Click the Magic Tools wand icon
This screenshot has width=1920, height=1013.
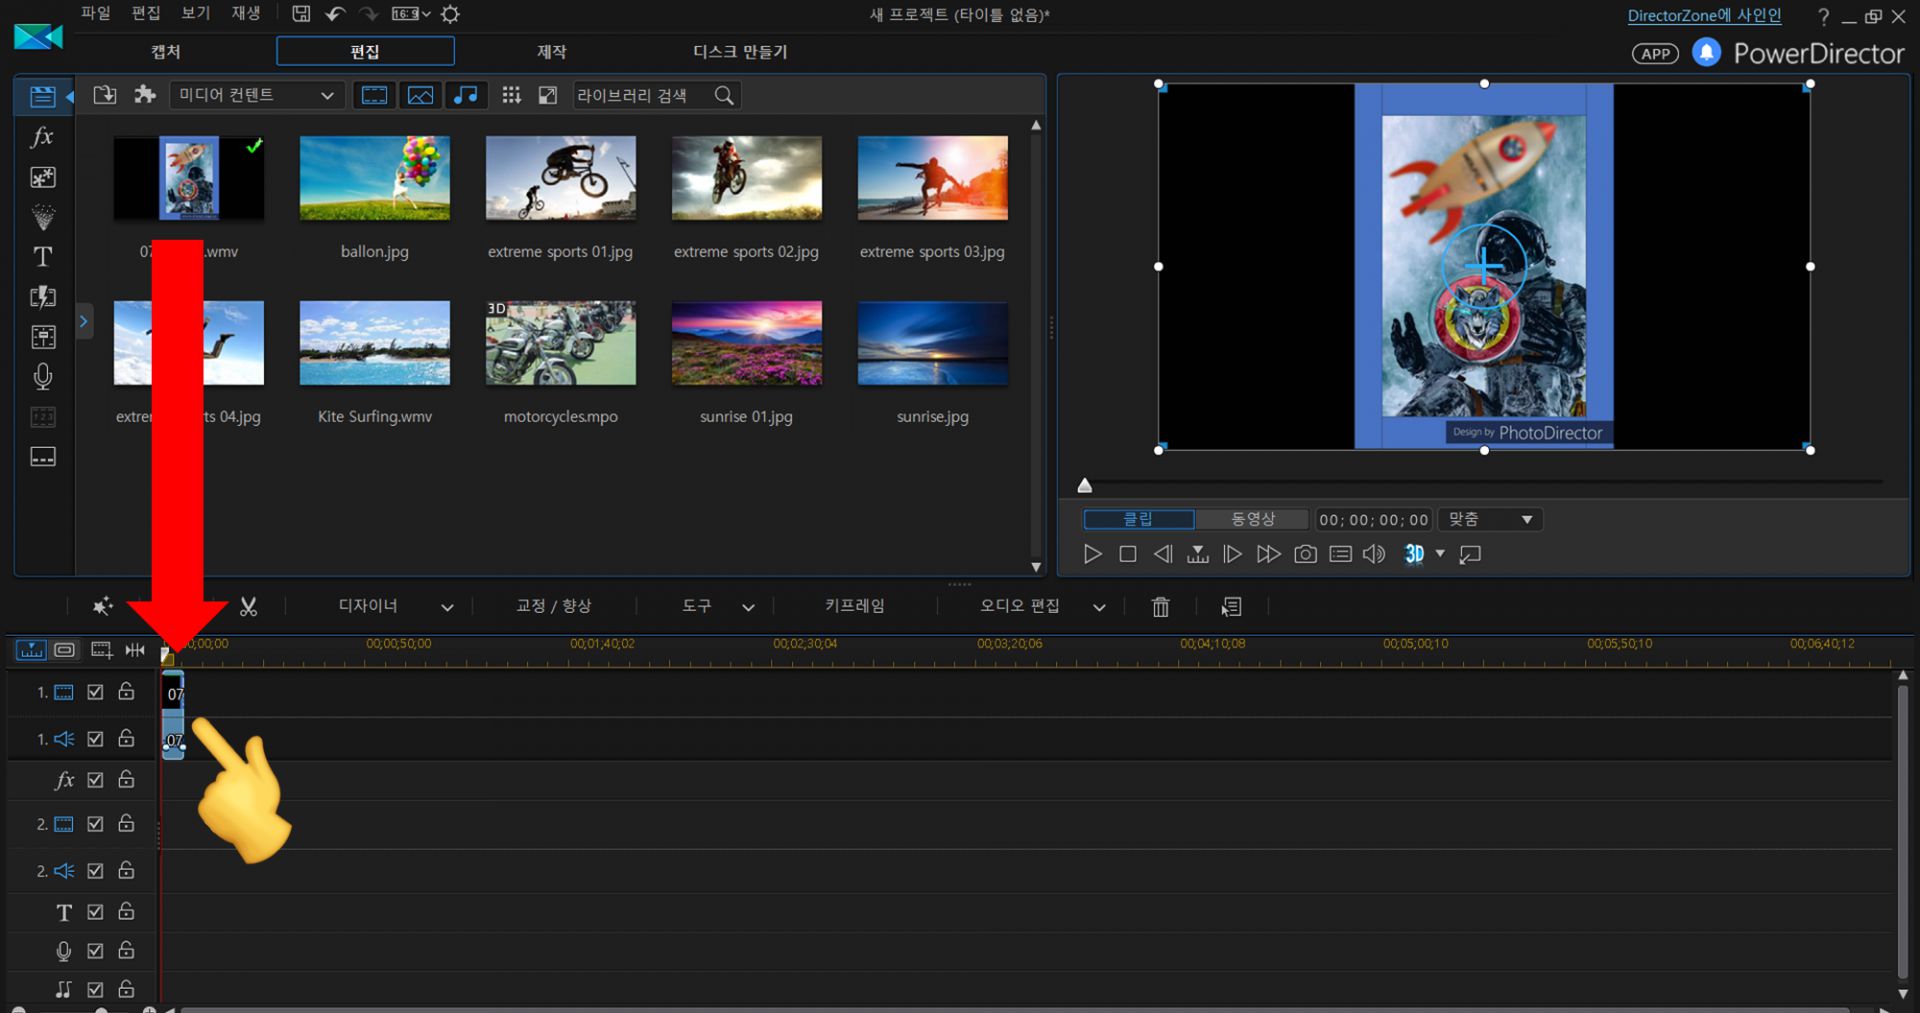(102, 606)
